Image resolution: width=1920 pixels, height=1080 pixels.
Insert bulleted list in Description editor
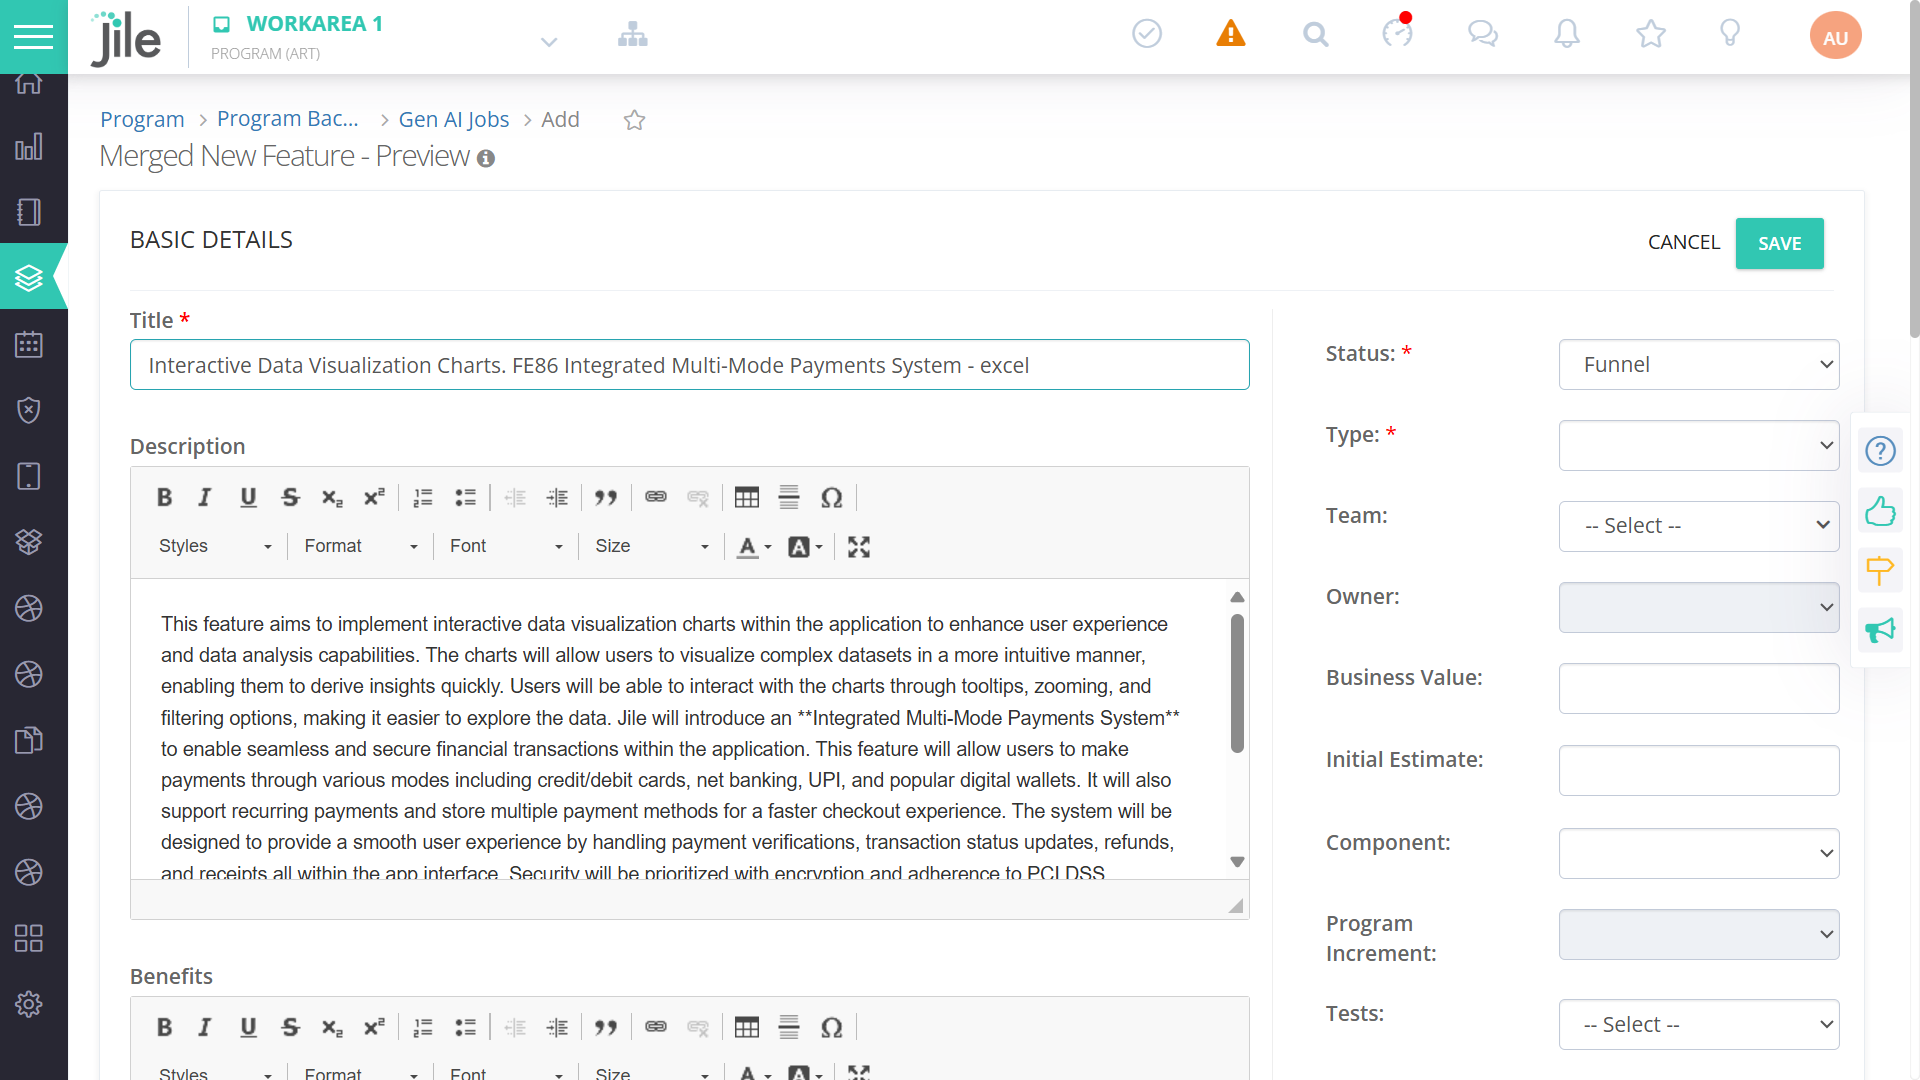[x=465, y=497]
